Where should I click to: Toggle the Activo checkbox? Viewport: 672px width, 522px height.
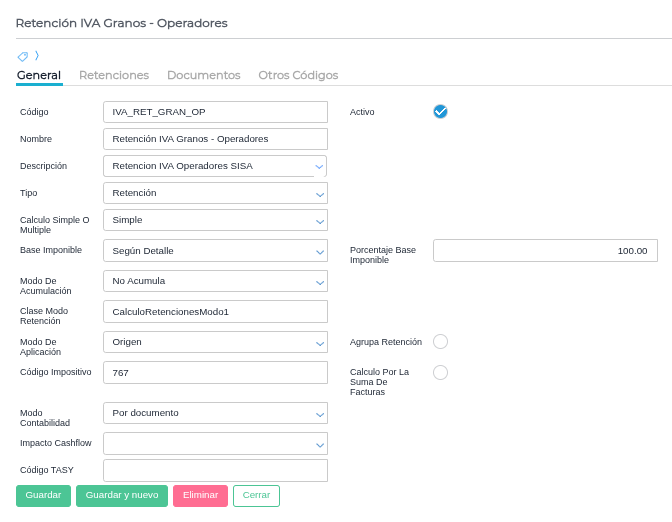[x=440, y=111]
